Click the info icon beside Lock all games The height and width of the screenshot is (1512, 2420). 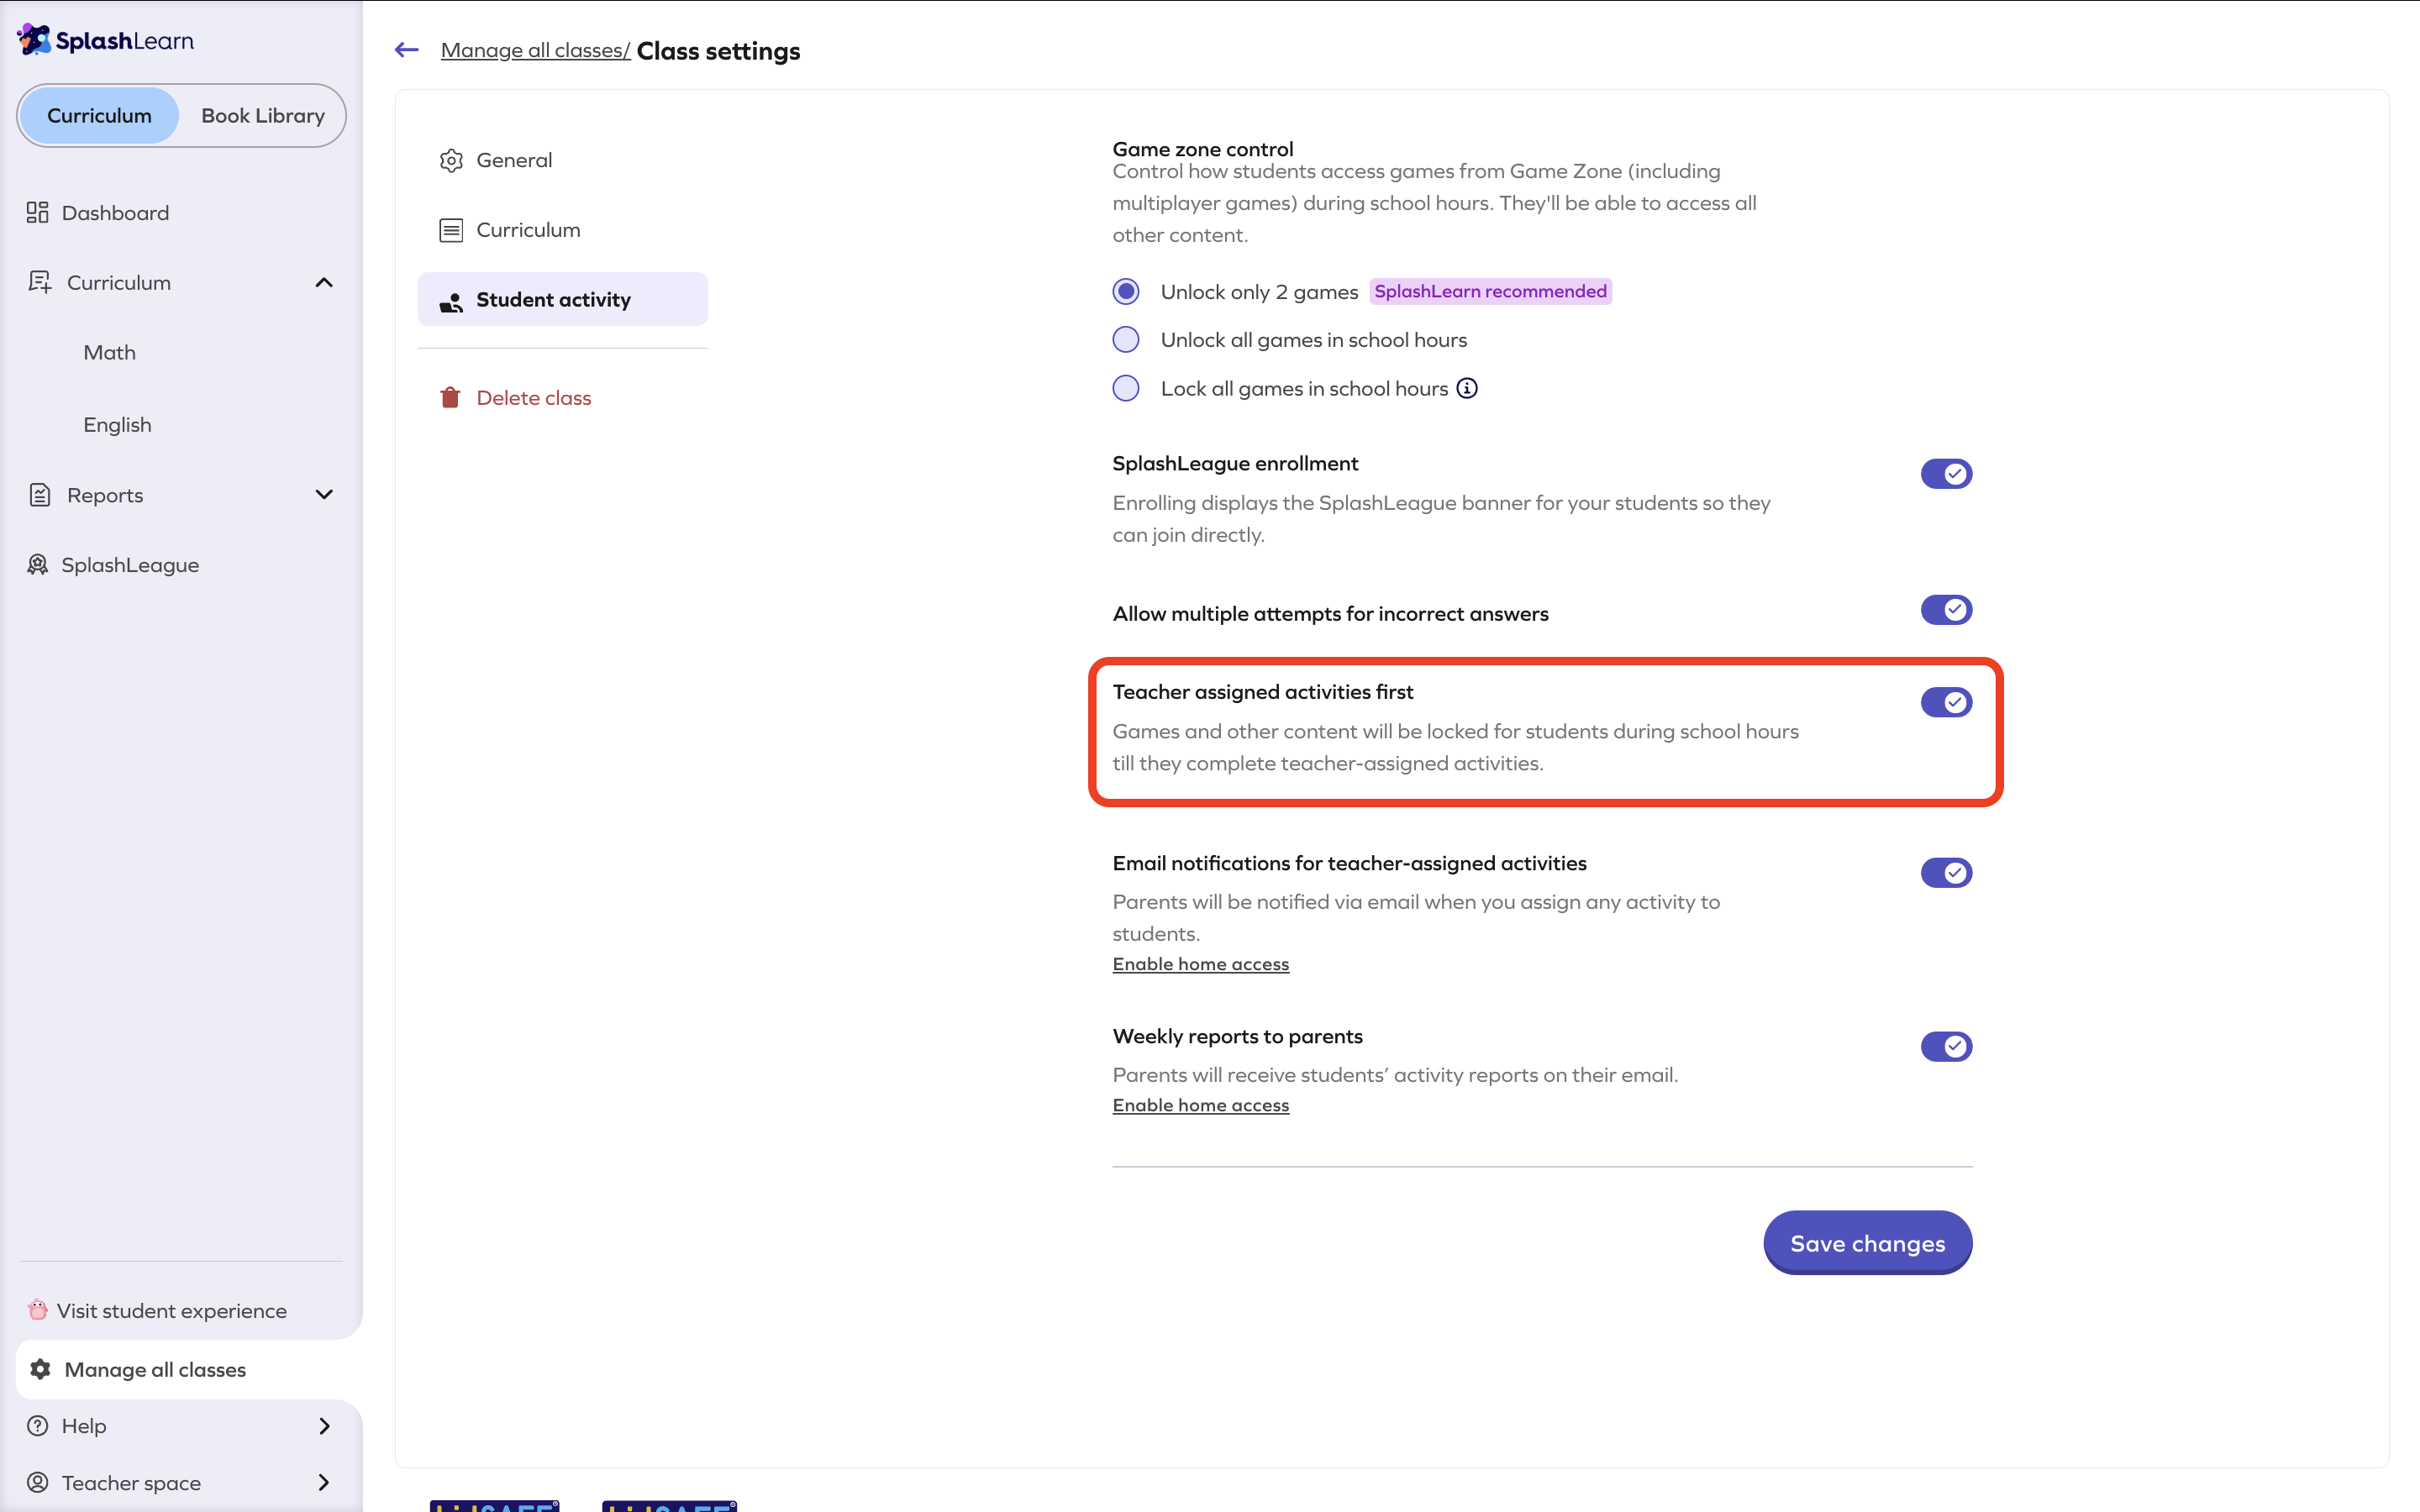tap(1467, 388)
